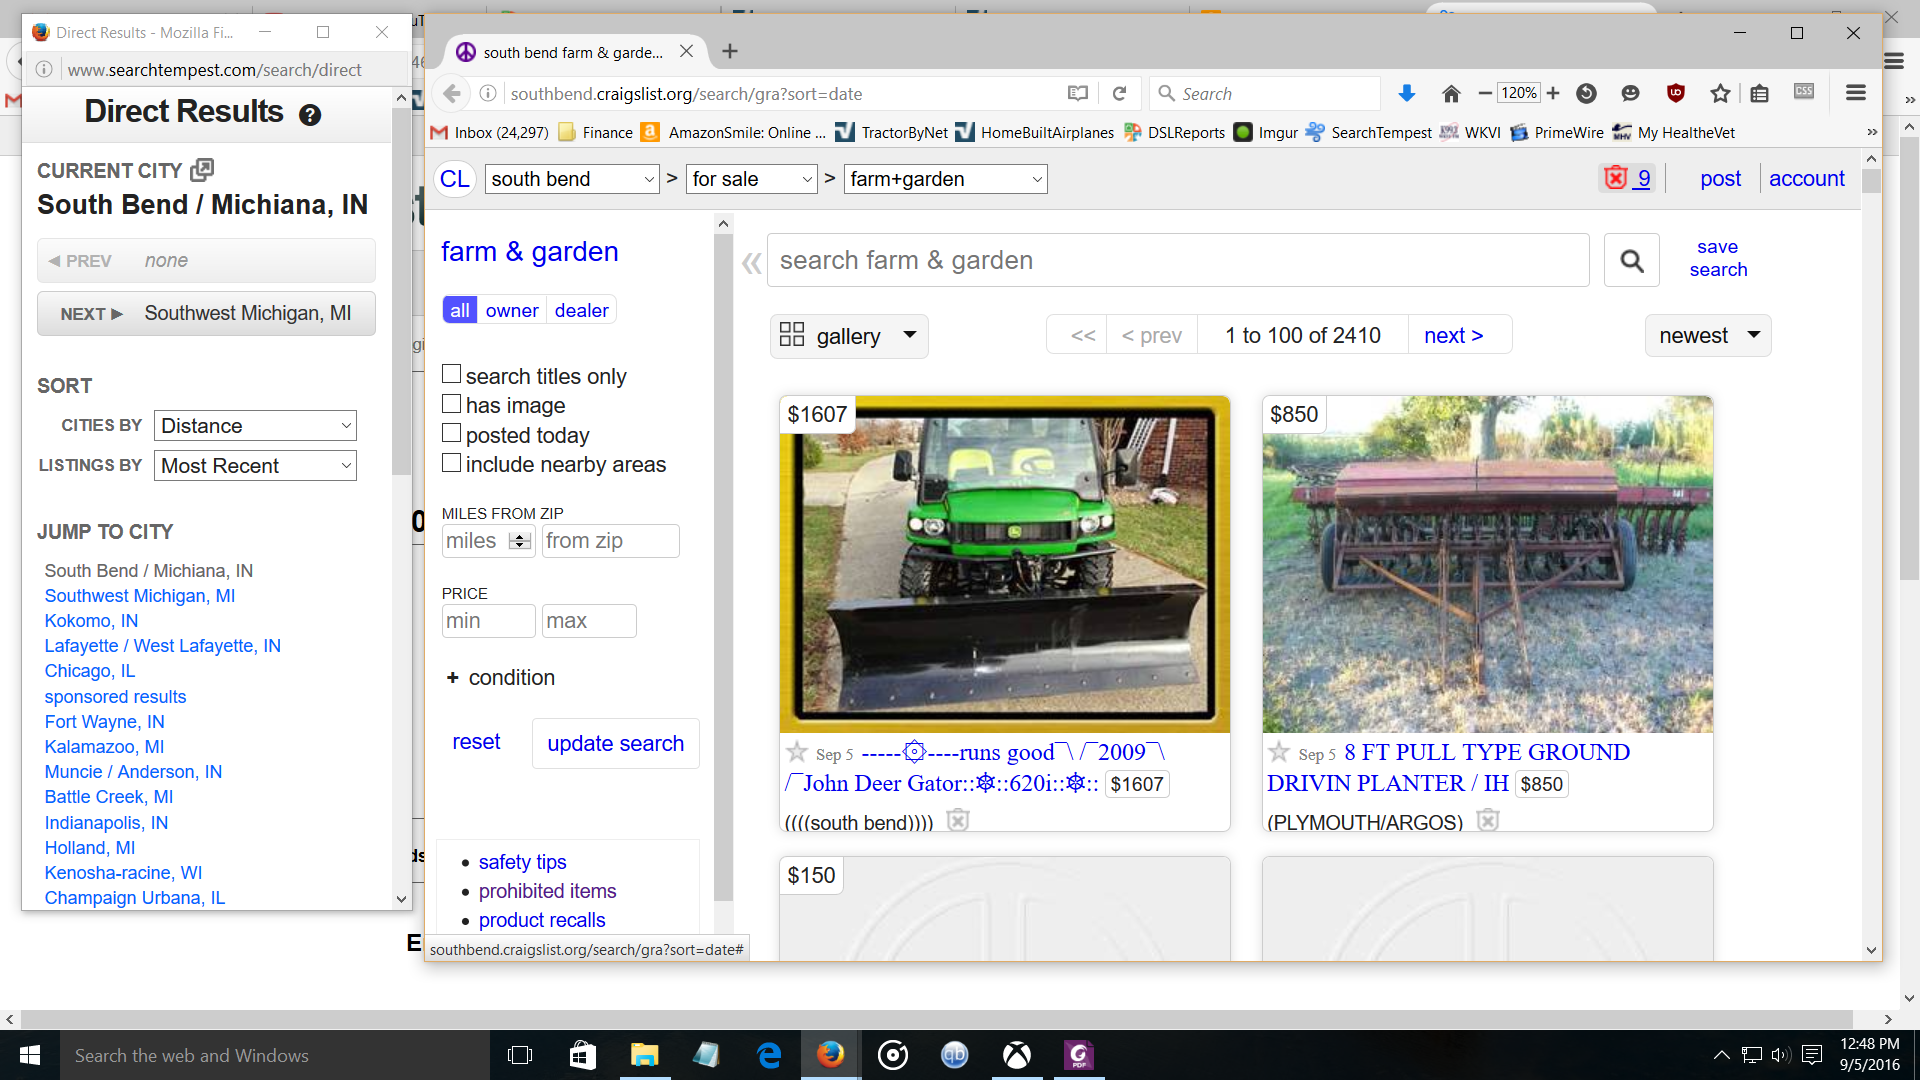1920x1080 pixels.
Task: Open Cities By Distance dropdown
Action: click(x=256, y=426)
